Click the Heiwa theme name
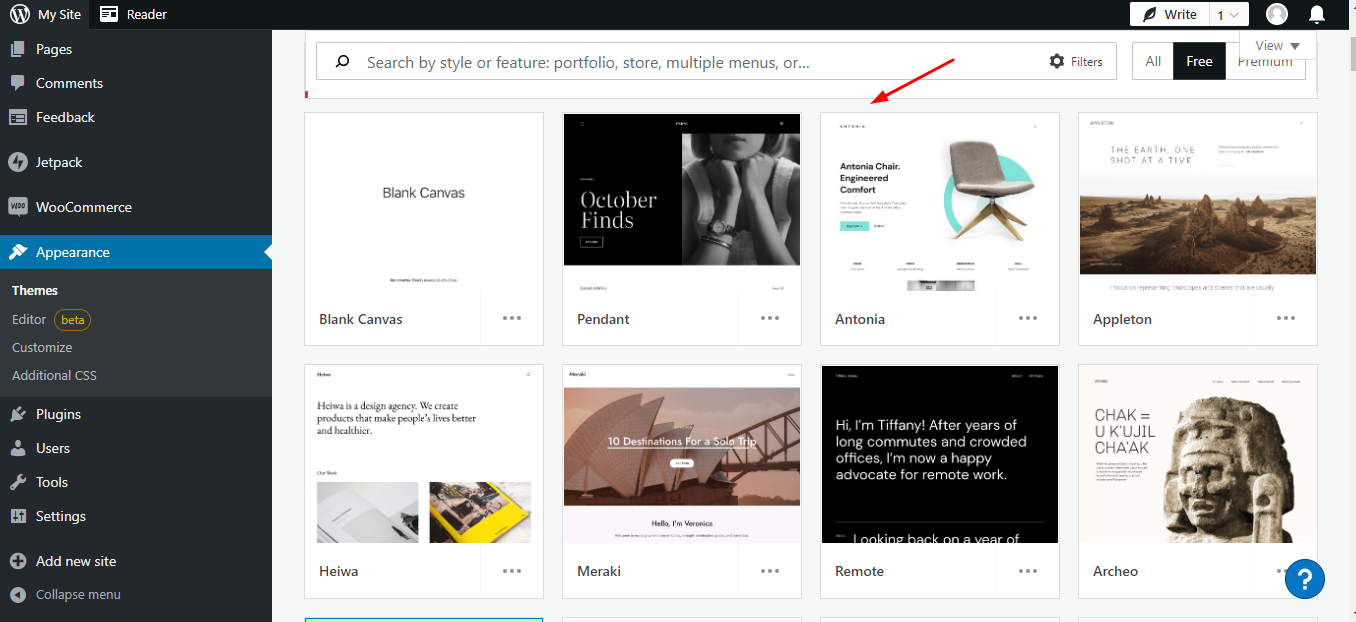 coord(338,571)
